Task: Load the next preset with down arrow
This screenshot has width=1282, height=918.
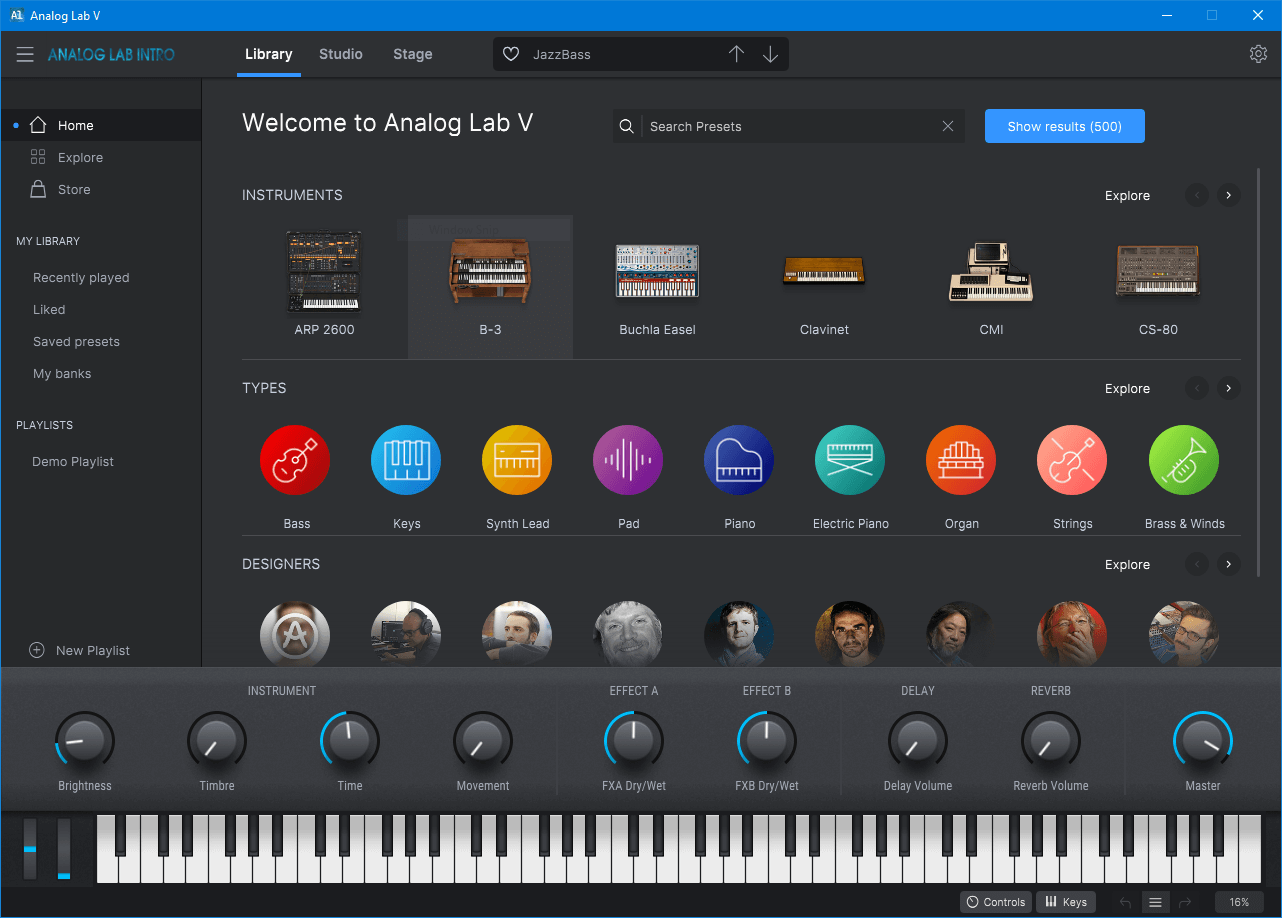Action: [770, 54]
